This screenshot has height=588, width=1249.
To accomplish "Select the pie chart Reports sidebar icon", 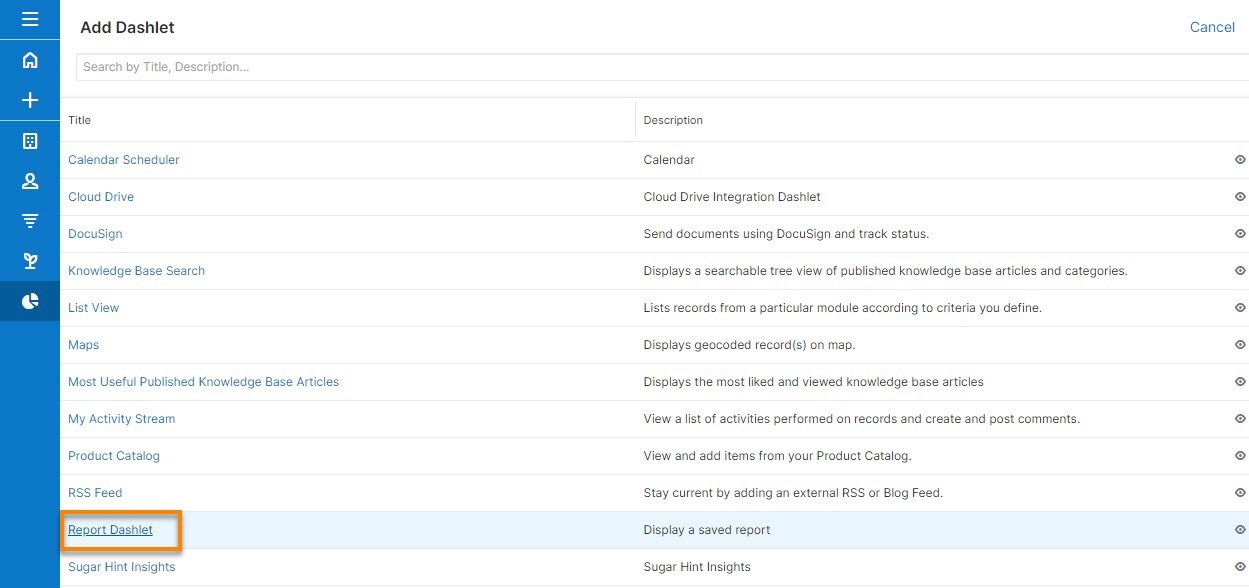I will pyautogui.click(x=30, y=301).
